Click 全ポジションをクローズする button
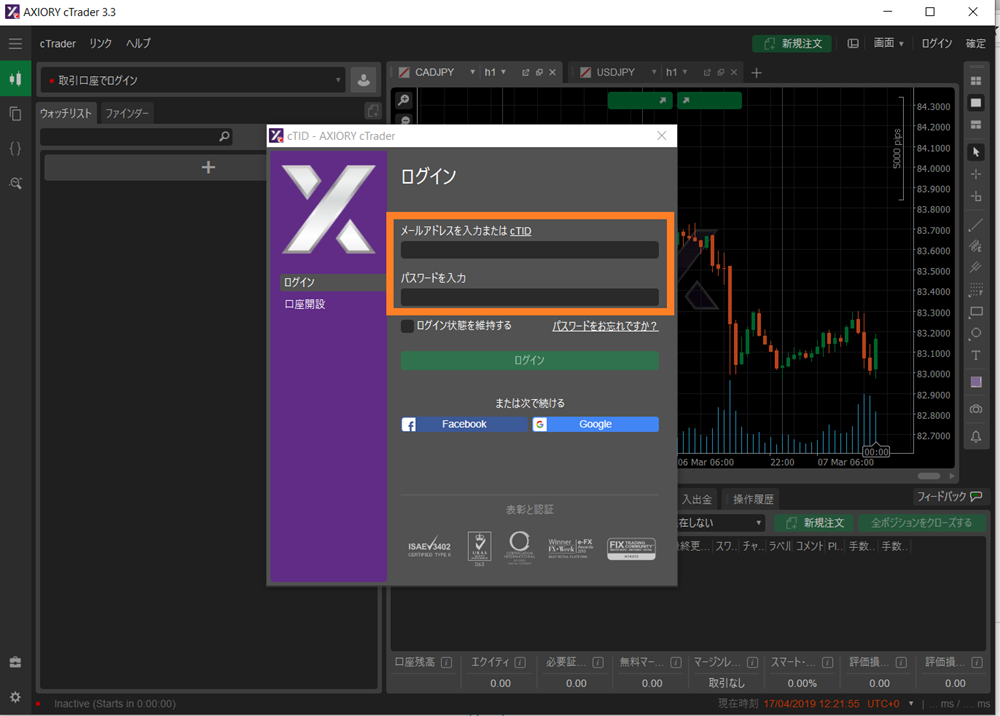This screenshot has width=1000, height=716. point(921,523)
